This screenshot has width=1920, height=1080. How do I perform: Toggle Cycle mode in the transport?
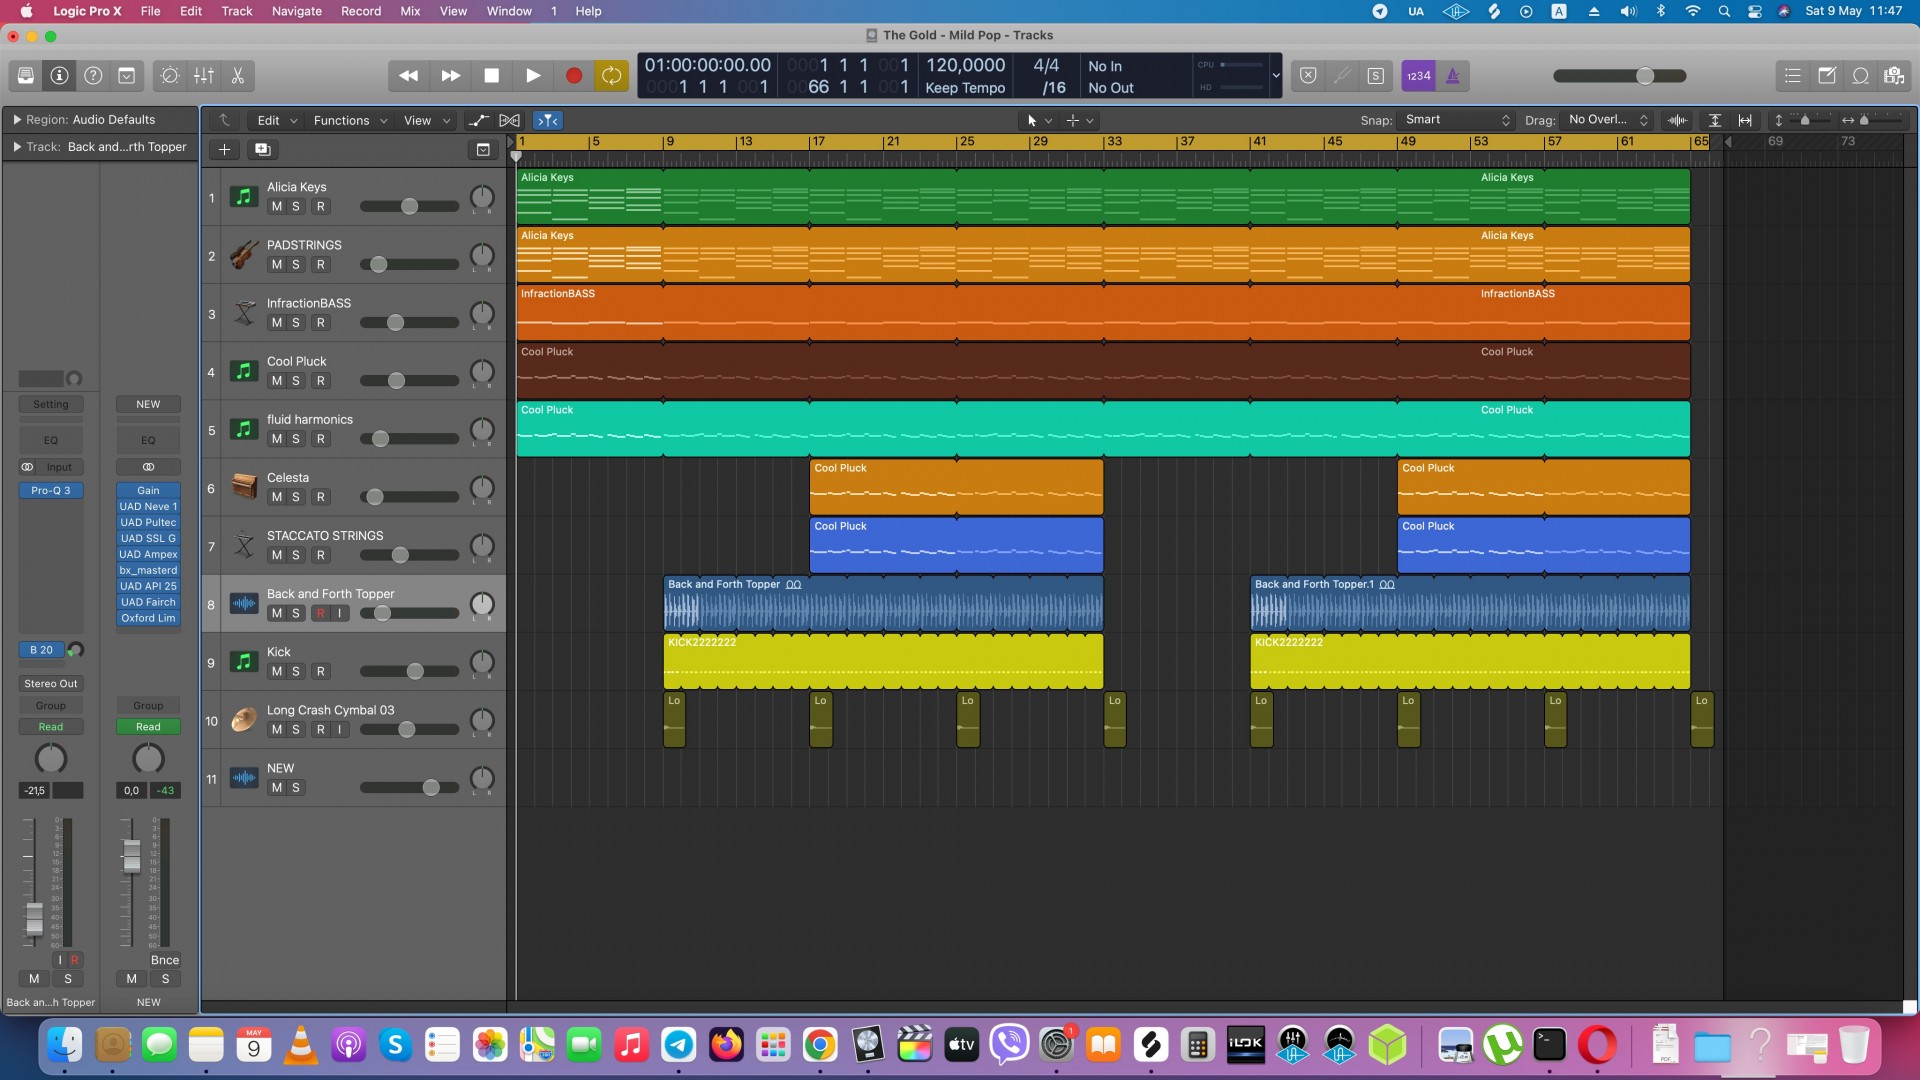tap(611, 76)
